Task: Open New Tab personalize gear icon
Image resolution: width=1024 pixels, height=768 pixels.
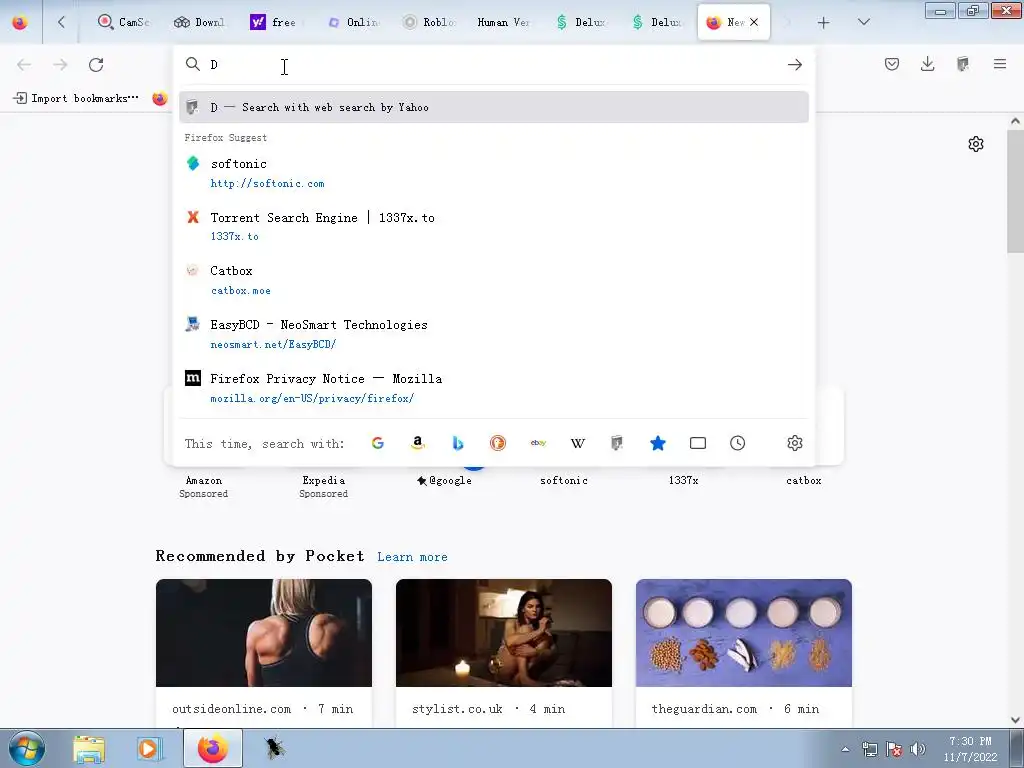Action: (x=976, y=144)
